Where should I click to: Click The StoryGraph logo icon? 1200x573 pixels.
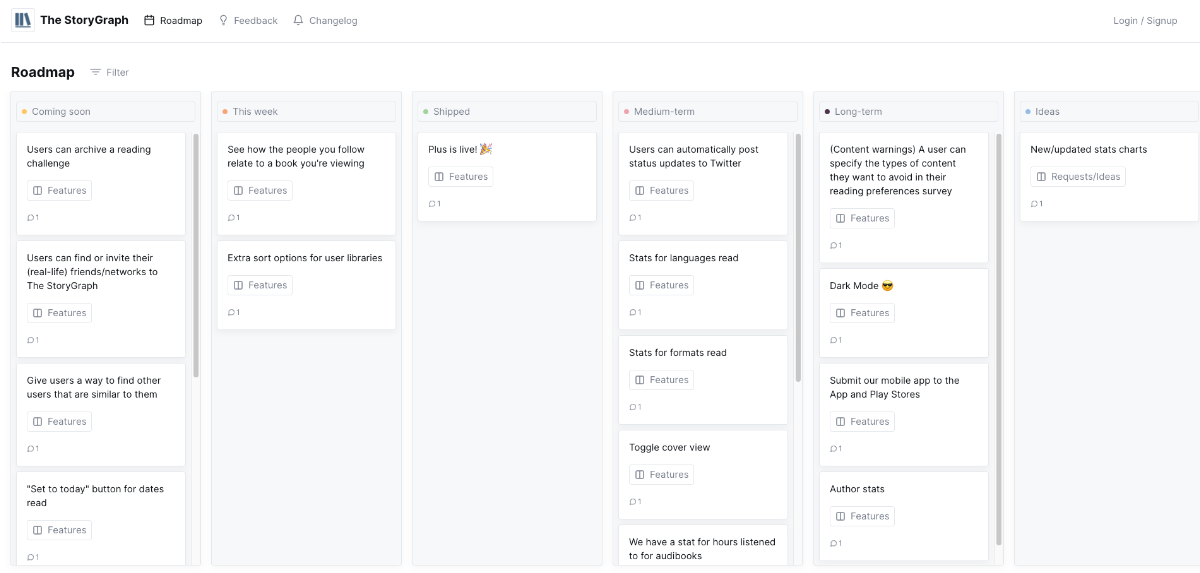pos(22,20)
